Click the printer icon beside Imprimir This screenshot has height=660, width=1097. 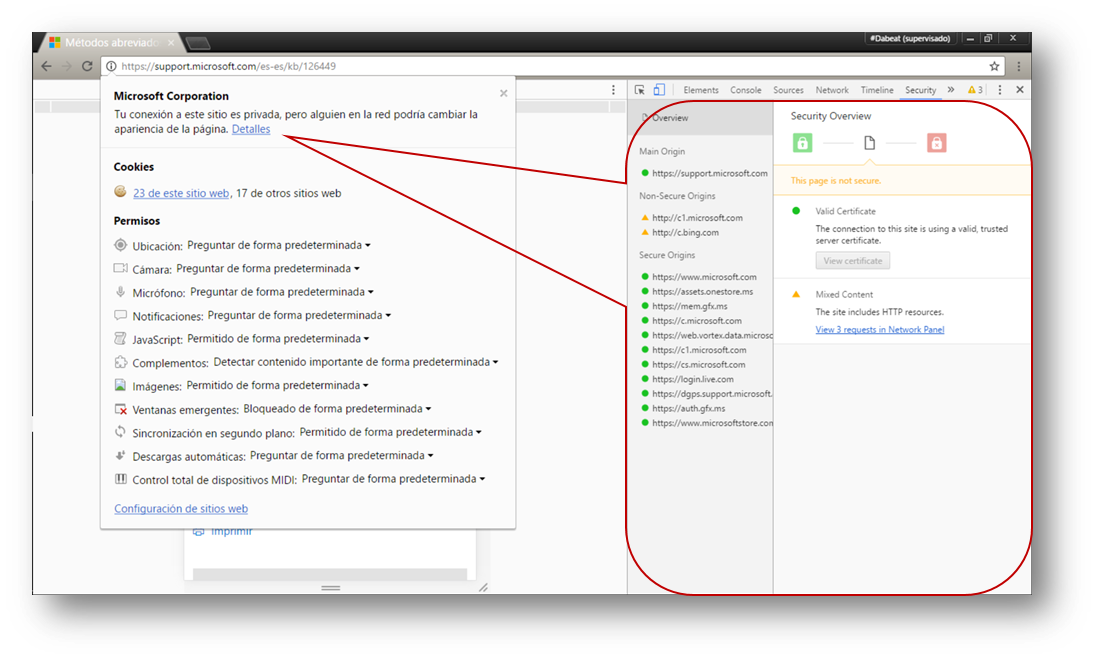tap(199, 531)
